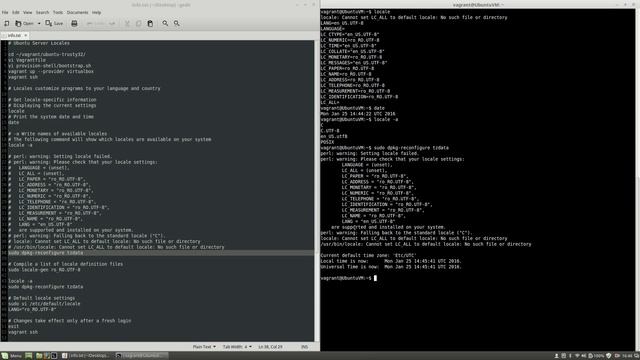The width and height of the screenshot is (640, 360).
Task: Close the info.txt tab
Action: click(26, 35)
